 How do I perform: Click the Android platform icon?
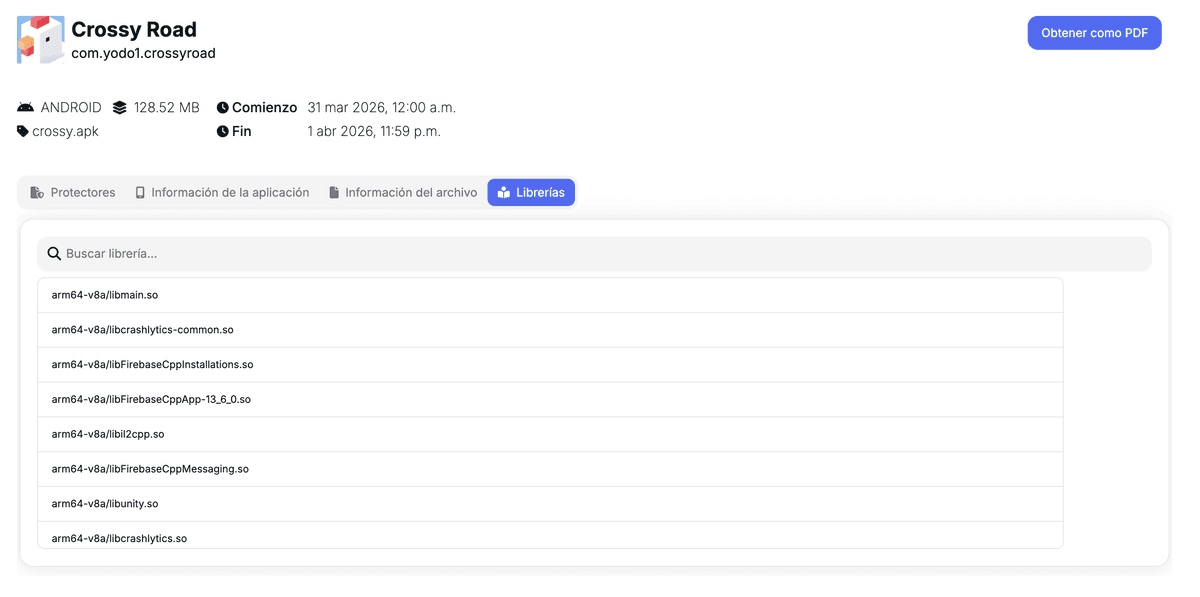pos(26,107)
